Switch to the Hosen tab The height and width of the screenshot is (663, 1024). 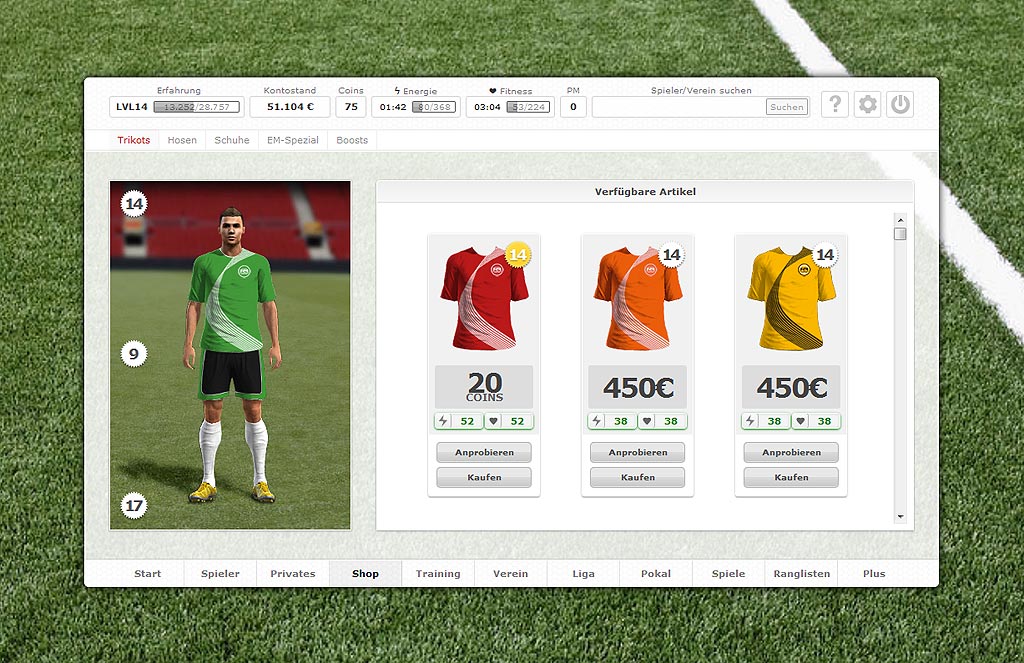click(x=182, y=140)
